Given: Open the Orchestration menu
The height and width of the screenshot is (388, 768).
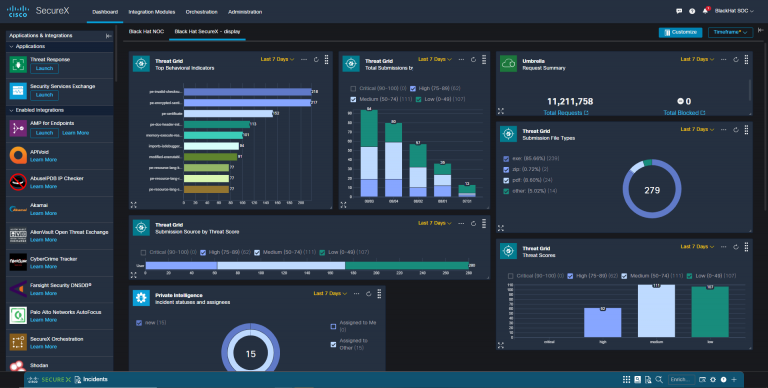Looking at the screenshot, I should pyautogui.click(x=201, y=12).
